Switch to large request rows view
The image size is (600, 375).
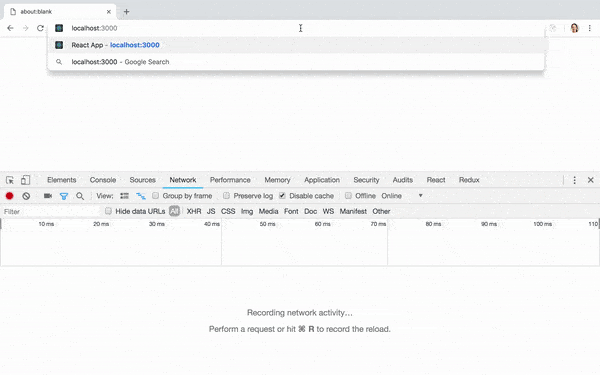[x=124, y=196]
